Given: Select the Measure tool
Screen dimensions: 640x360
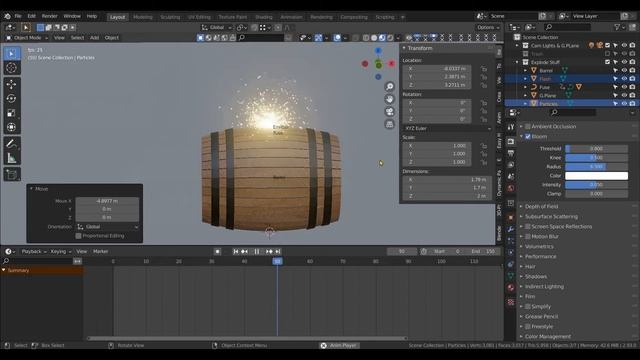Looking at the screenshot, I should 12,158.
